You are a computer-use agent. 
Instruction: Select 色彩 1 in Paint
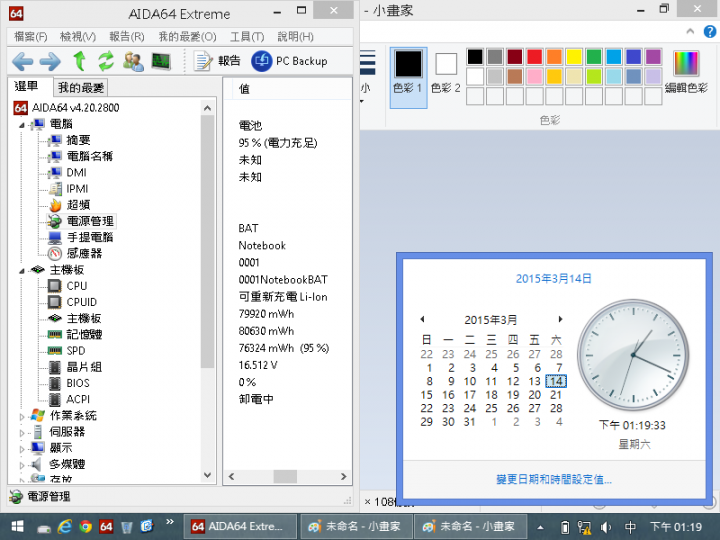point(408,77)
